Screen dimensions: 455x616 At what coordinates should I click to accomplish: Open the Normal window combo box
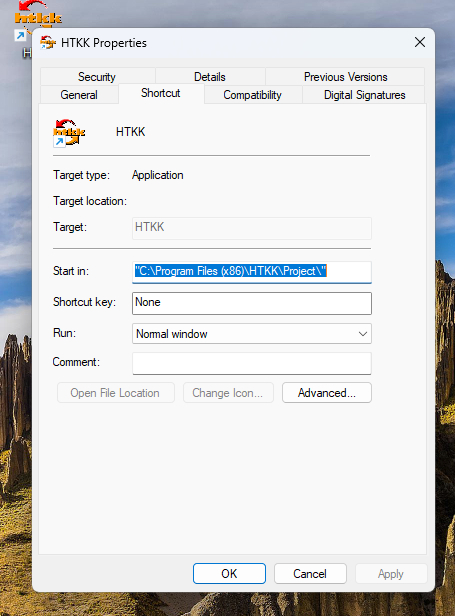click(x=252, y=334)
